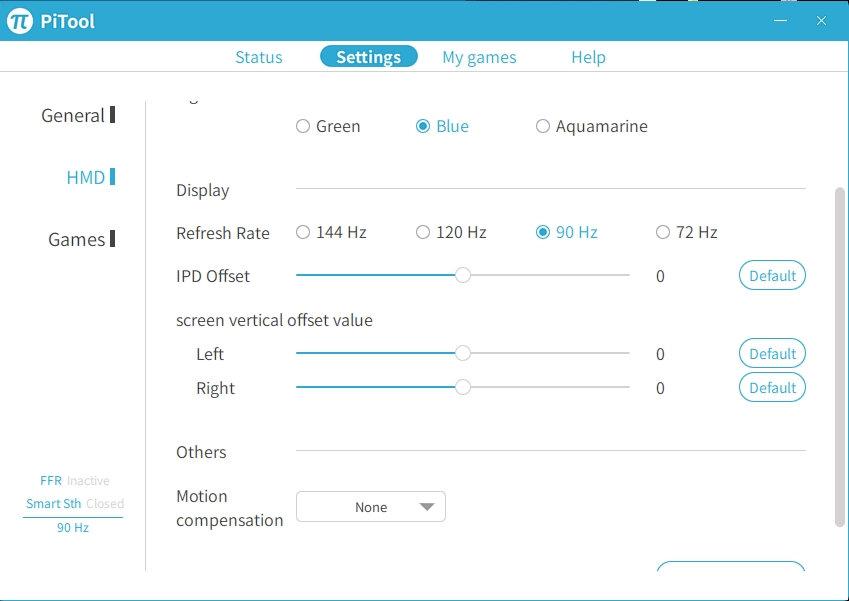Pick the Aquamarine color option
The width and height of the screenshot is (849, 601).
543,127
